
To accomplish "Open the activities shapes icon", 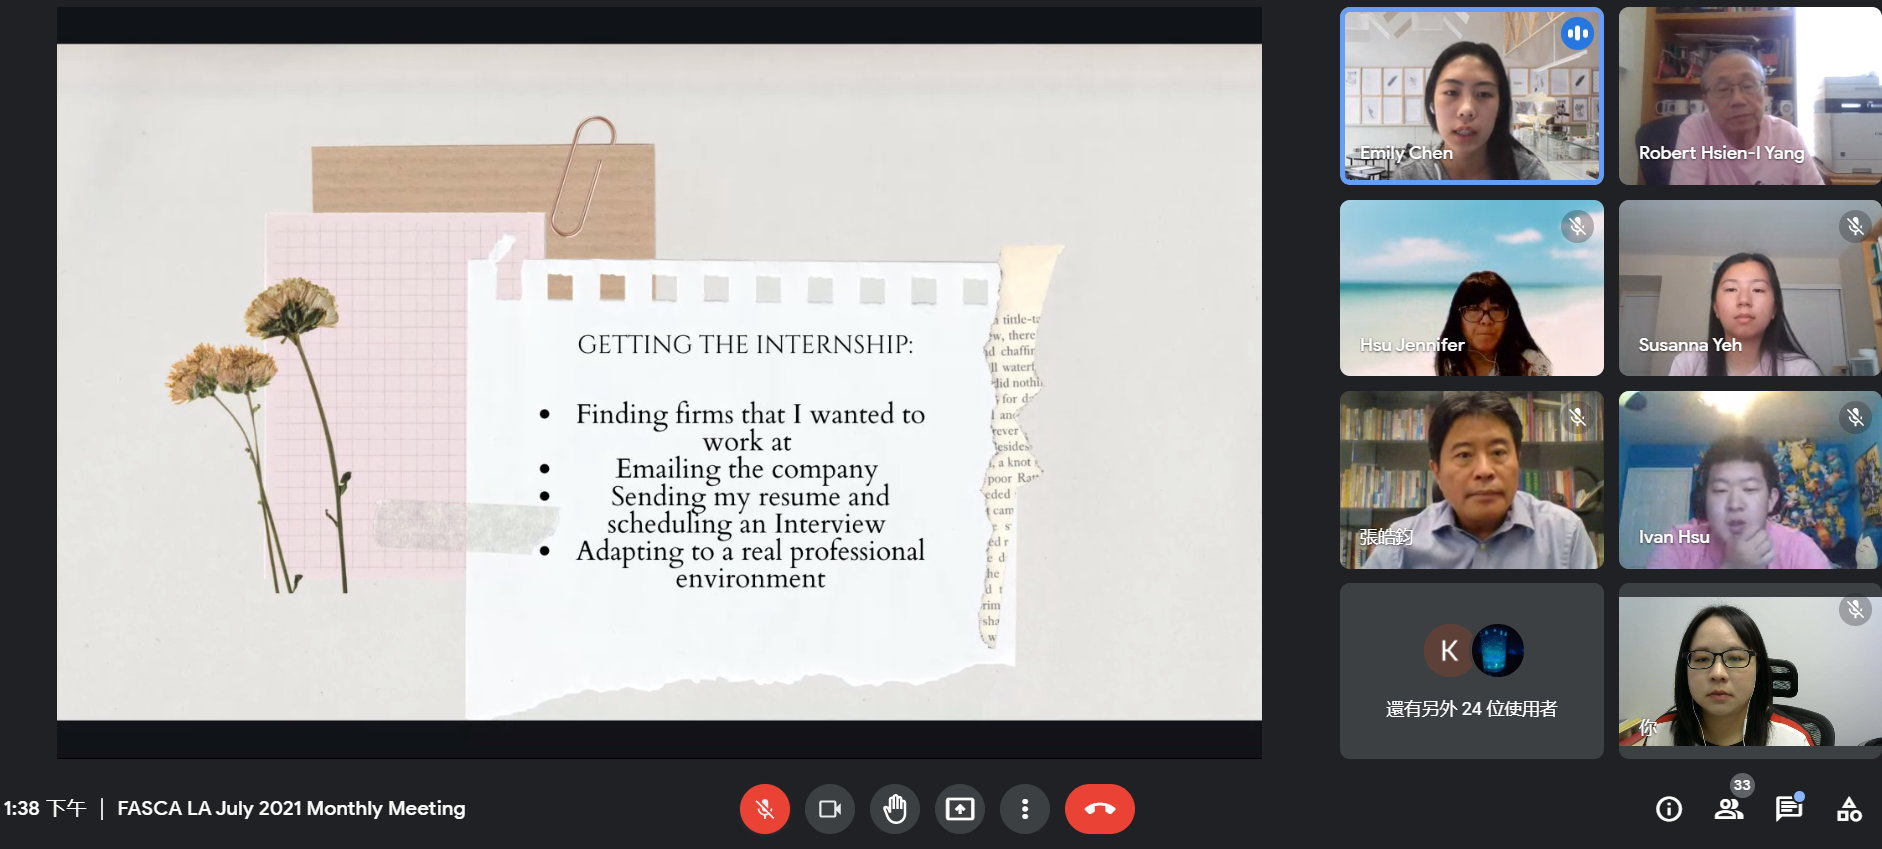I will [x=1849, y=809].
